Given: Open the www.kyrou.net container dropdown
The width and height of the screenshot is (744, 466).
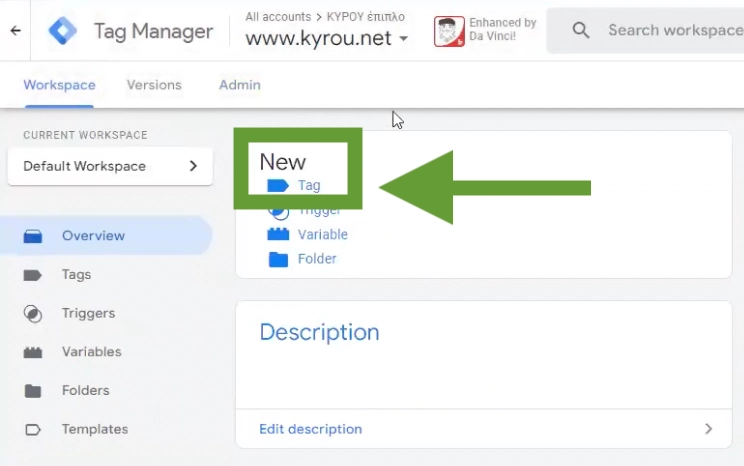Looking at the screenshot, I should coord(326,38).
